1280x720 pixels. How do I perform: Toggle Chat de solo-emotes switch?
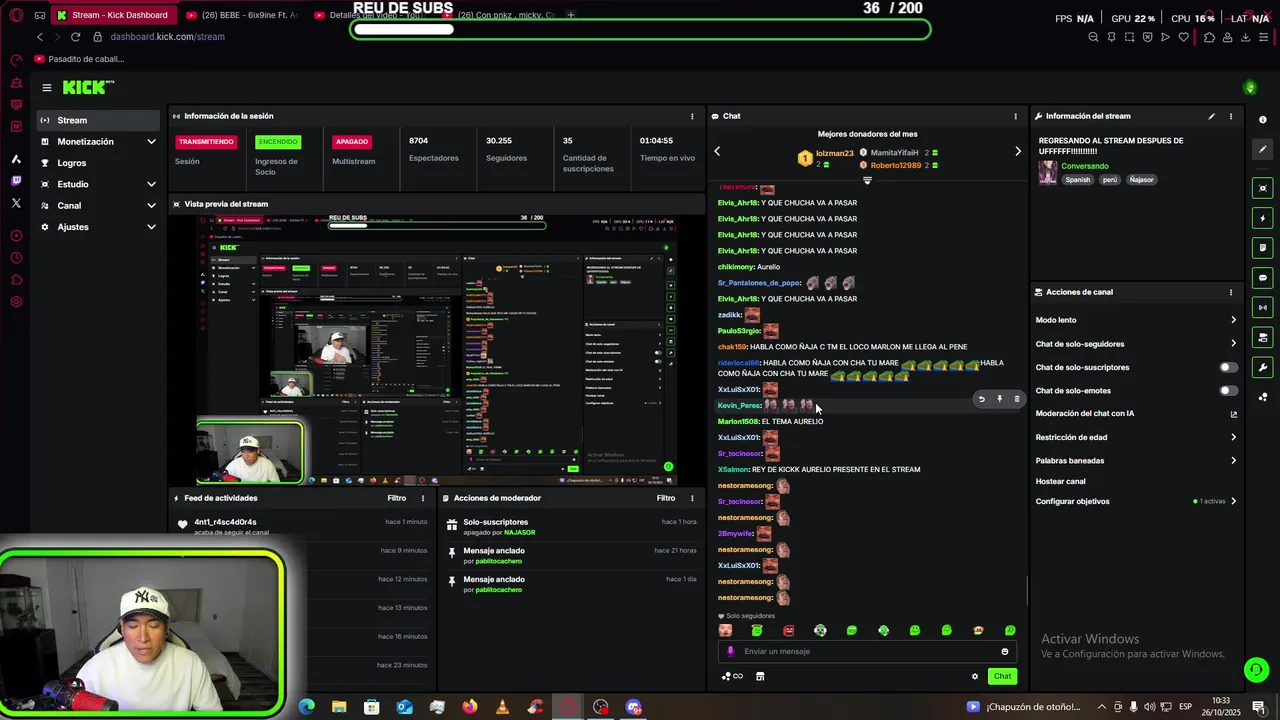(1228, 391)
